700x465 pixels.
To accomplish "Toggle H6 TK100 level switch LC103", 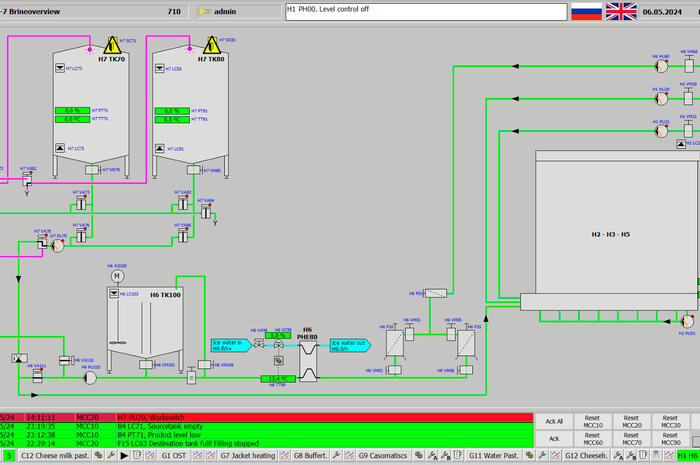I will [x=114, y=293].
